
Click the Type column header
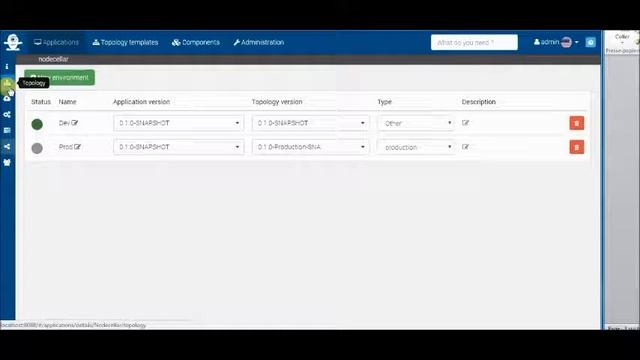pos(384,102)
